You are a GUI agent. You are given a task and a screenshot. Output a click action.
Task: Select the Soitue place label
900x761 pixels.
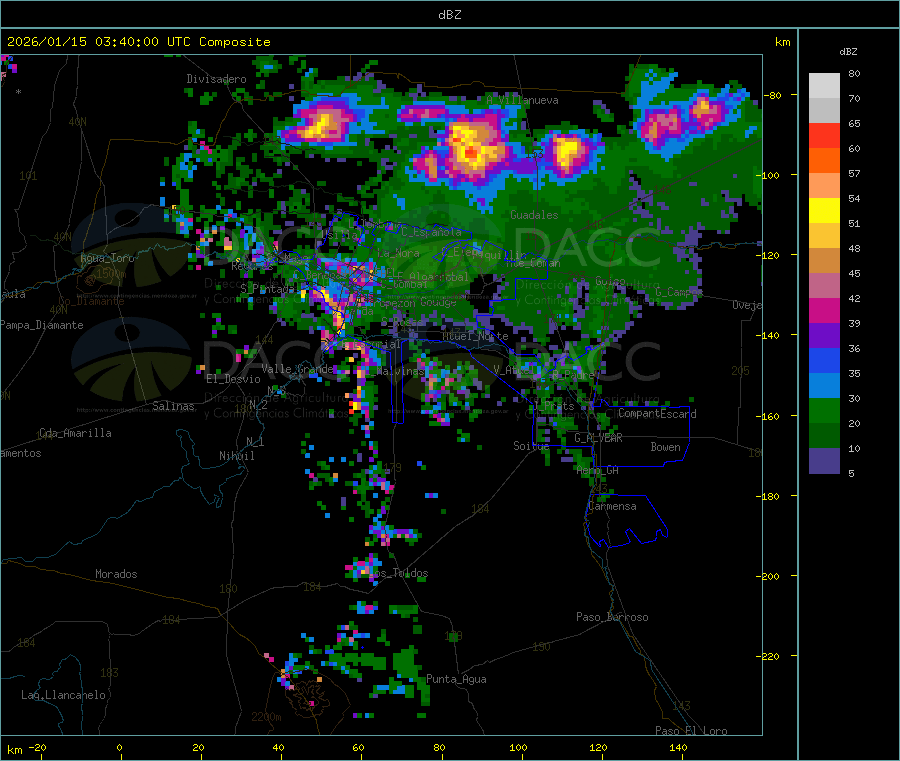point(531,446)
